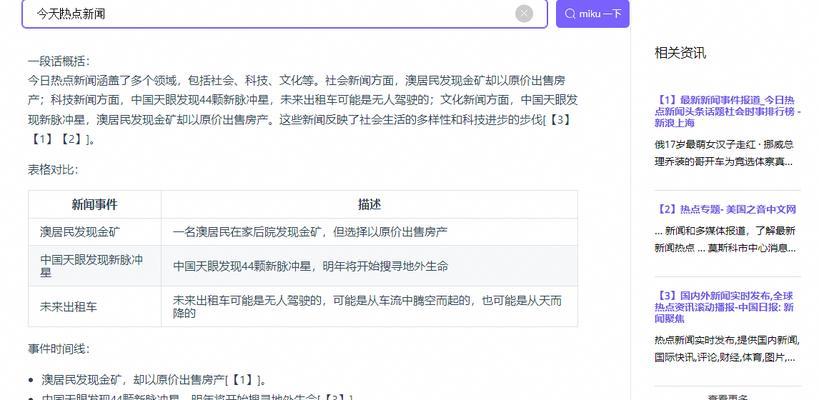Click the 事件时间线 label
The width and height of the screenshot is (819, 400).
click(59, 349)
